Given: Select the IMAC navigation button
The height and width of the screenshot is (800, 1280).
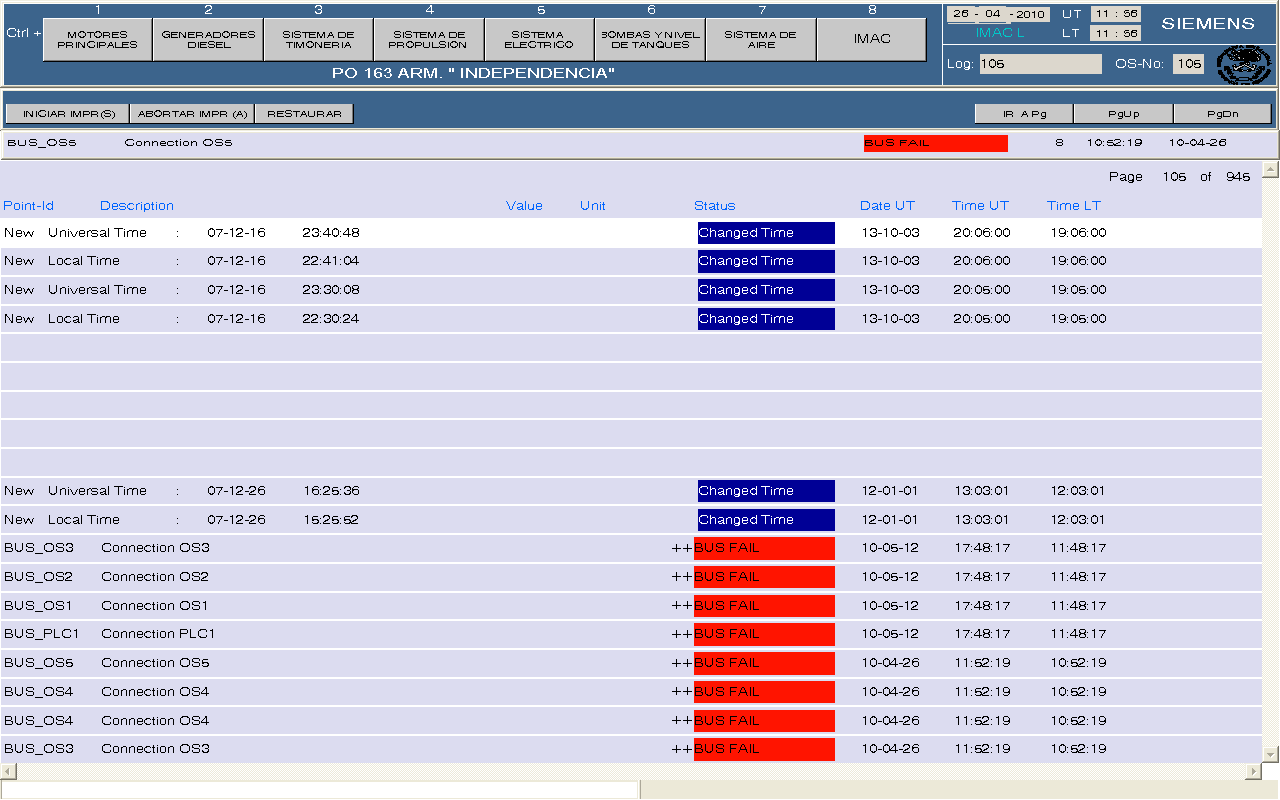Looking at the screenshot, I should pos(872,40).
